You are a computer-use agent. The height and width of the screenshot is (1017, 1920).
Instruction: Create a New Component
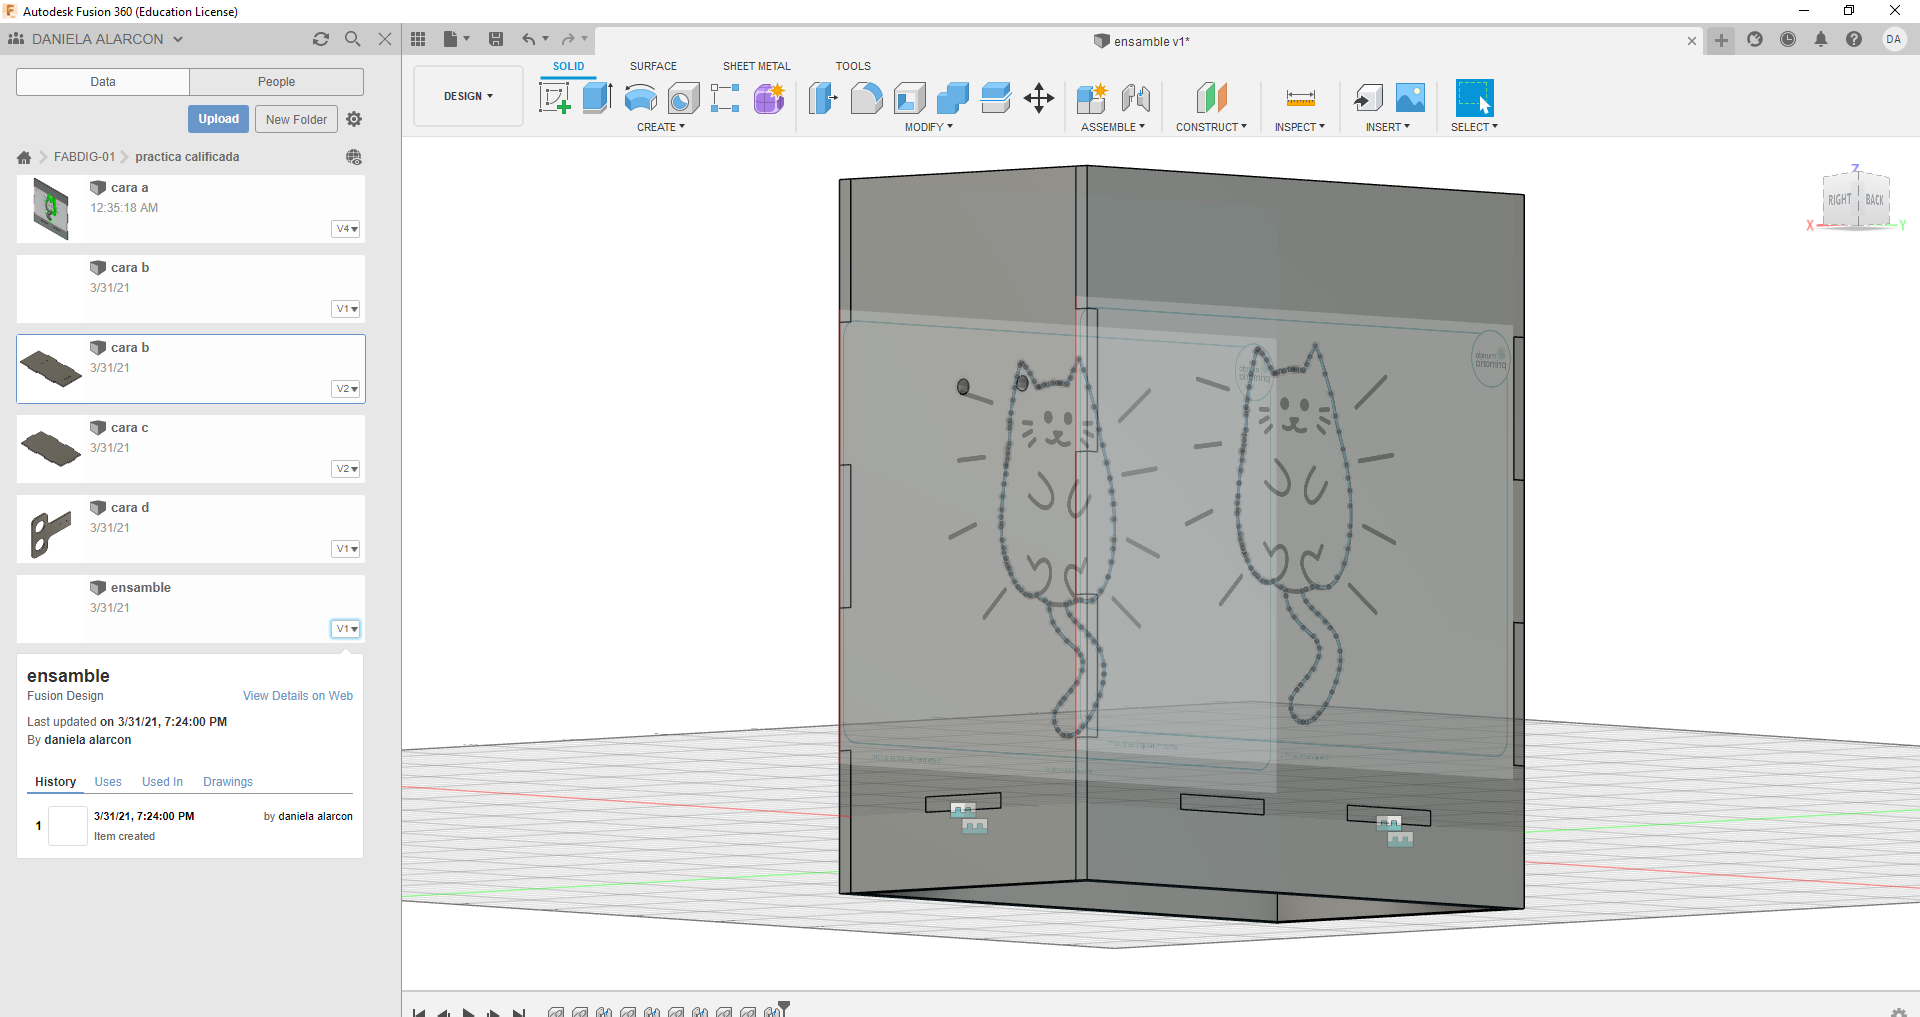point(1092,98)
